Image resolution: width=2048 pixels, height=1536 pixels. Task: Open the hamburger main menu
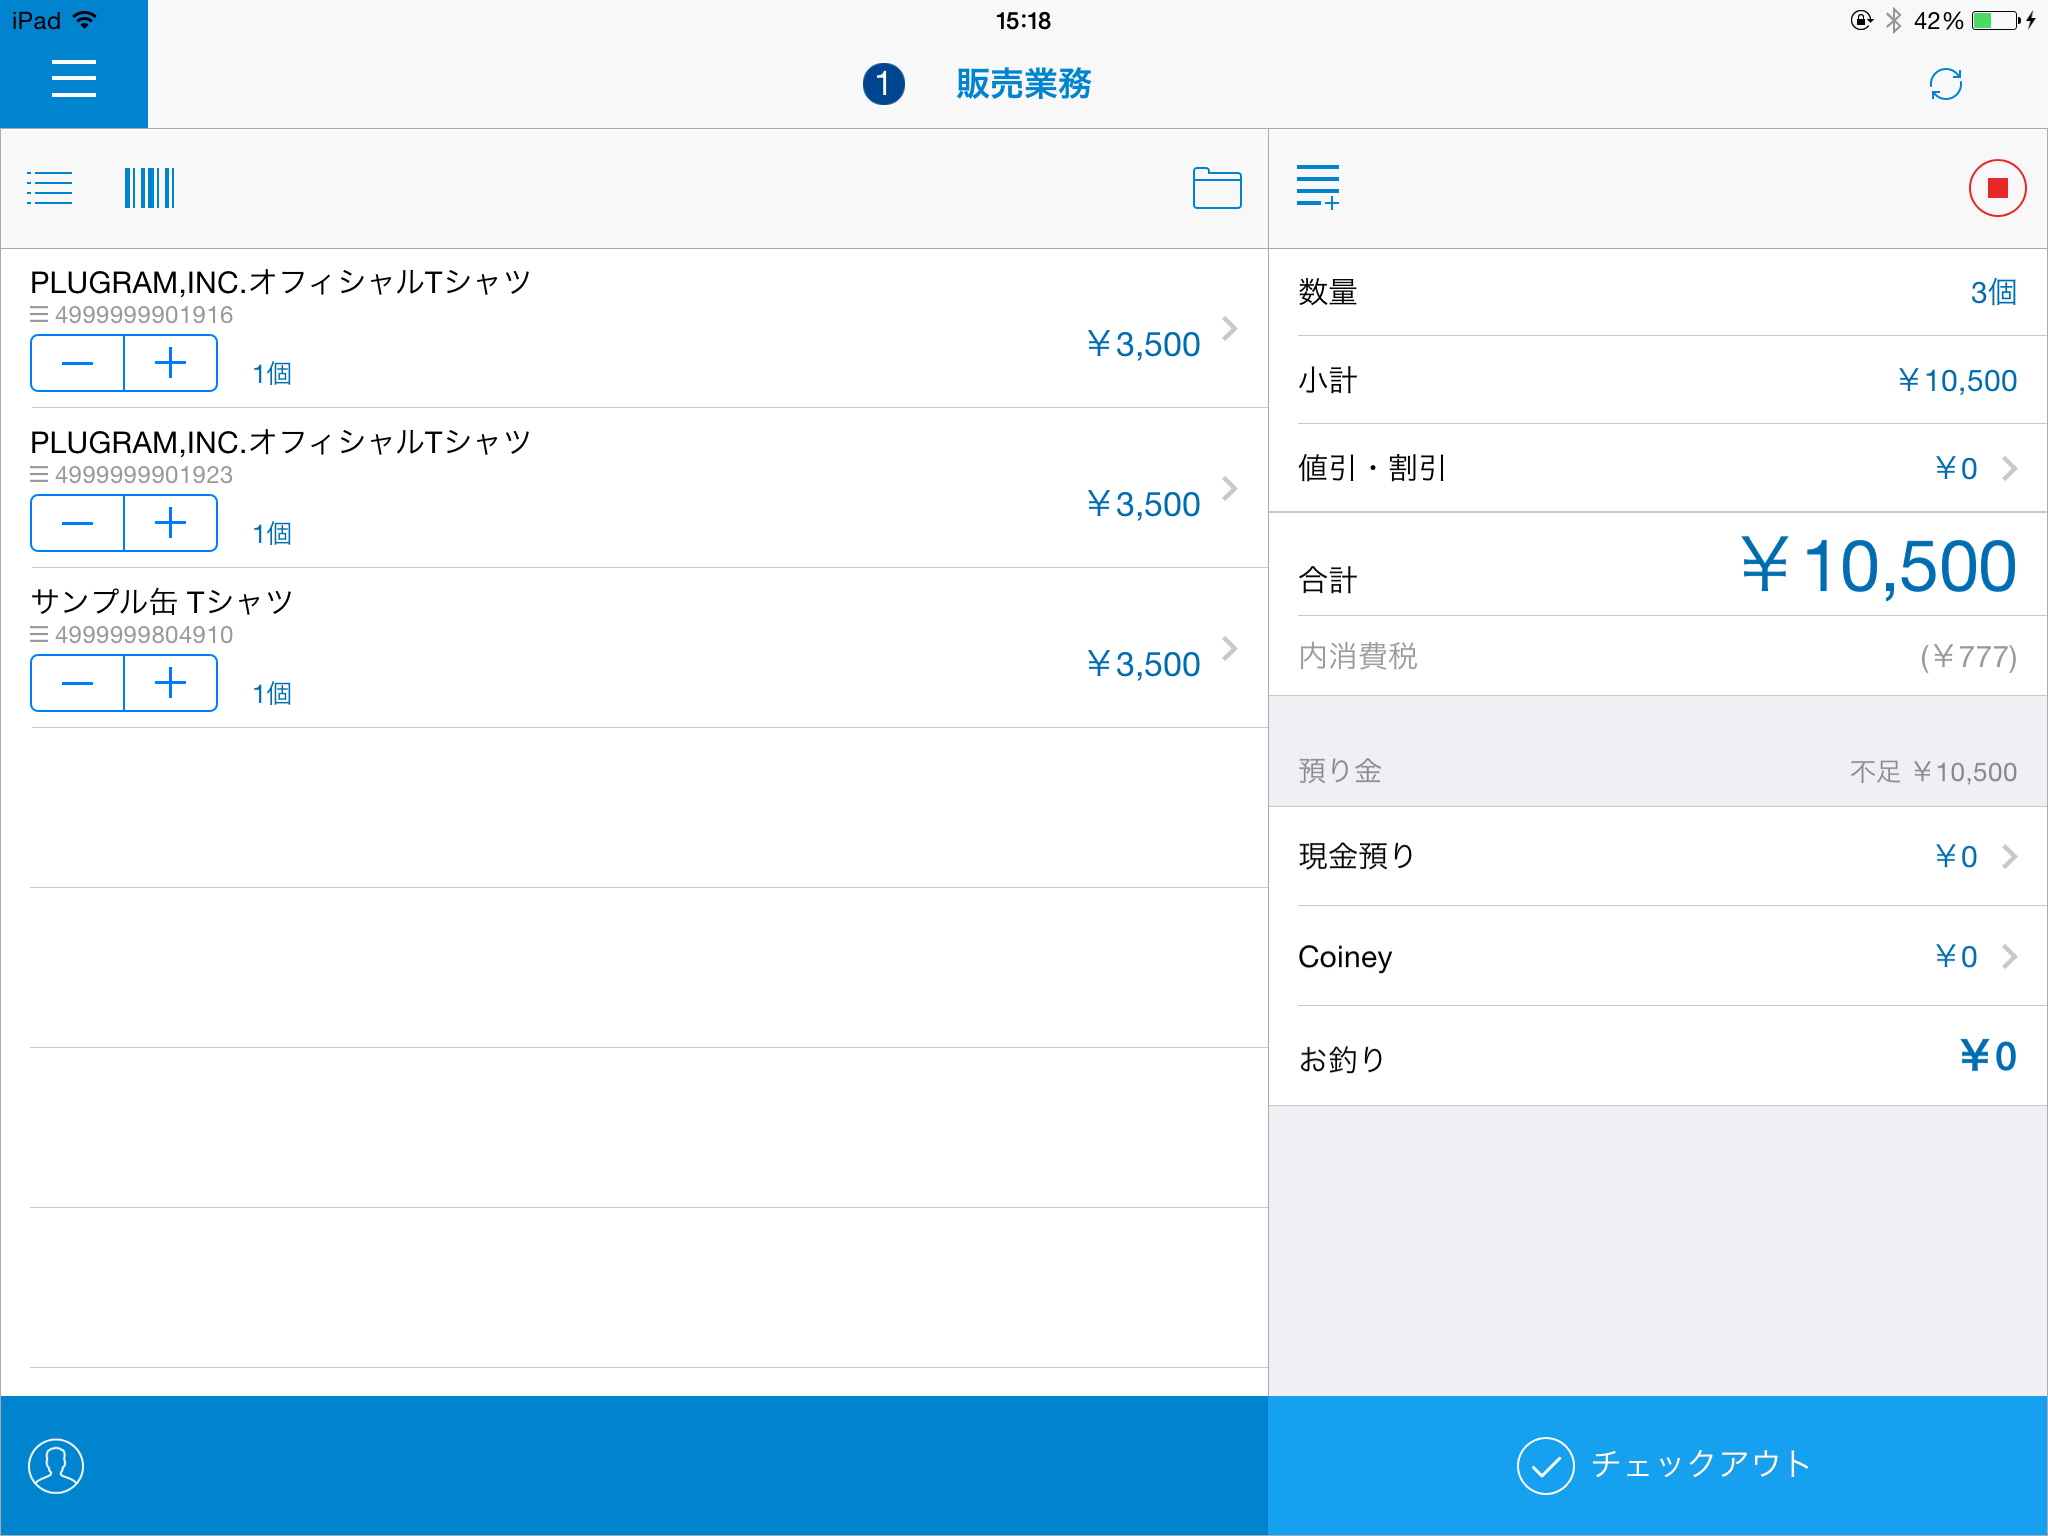point(74,78)
